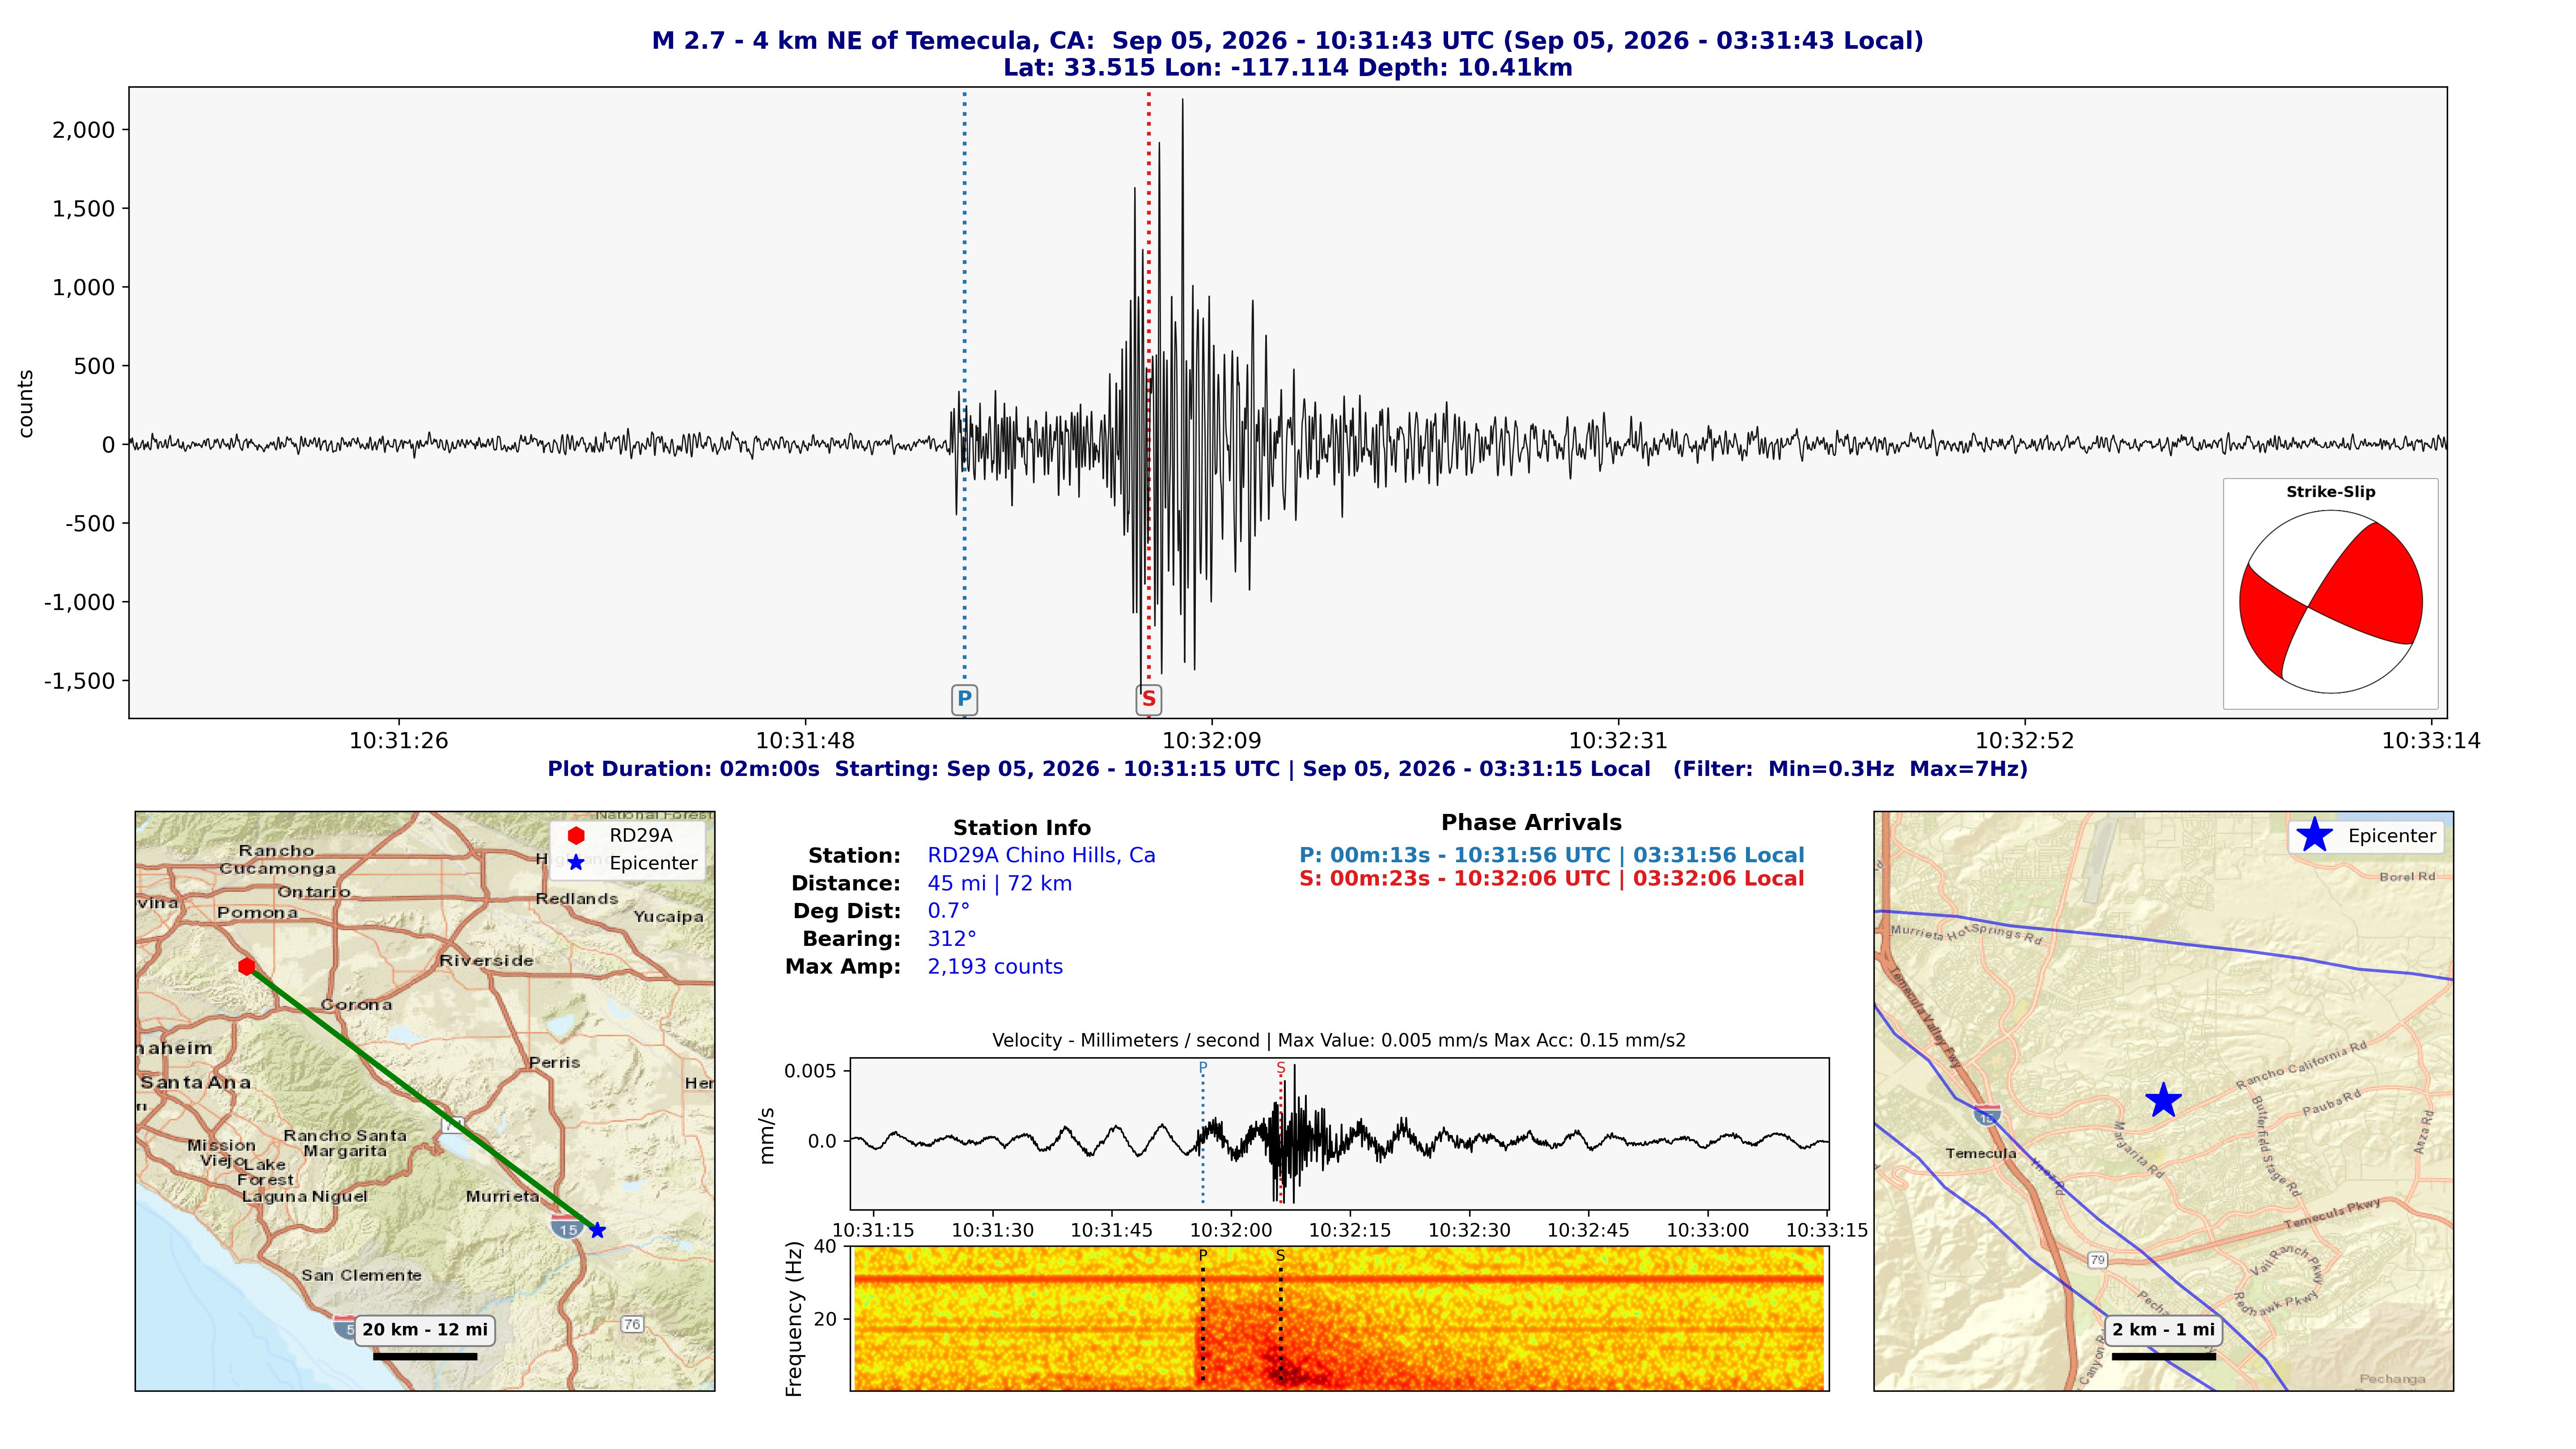Click the Interstate 15 shield on regional map
2576x1449 pixels.
coord(568,1227)
